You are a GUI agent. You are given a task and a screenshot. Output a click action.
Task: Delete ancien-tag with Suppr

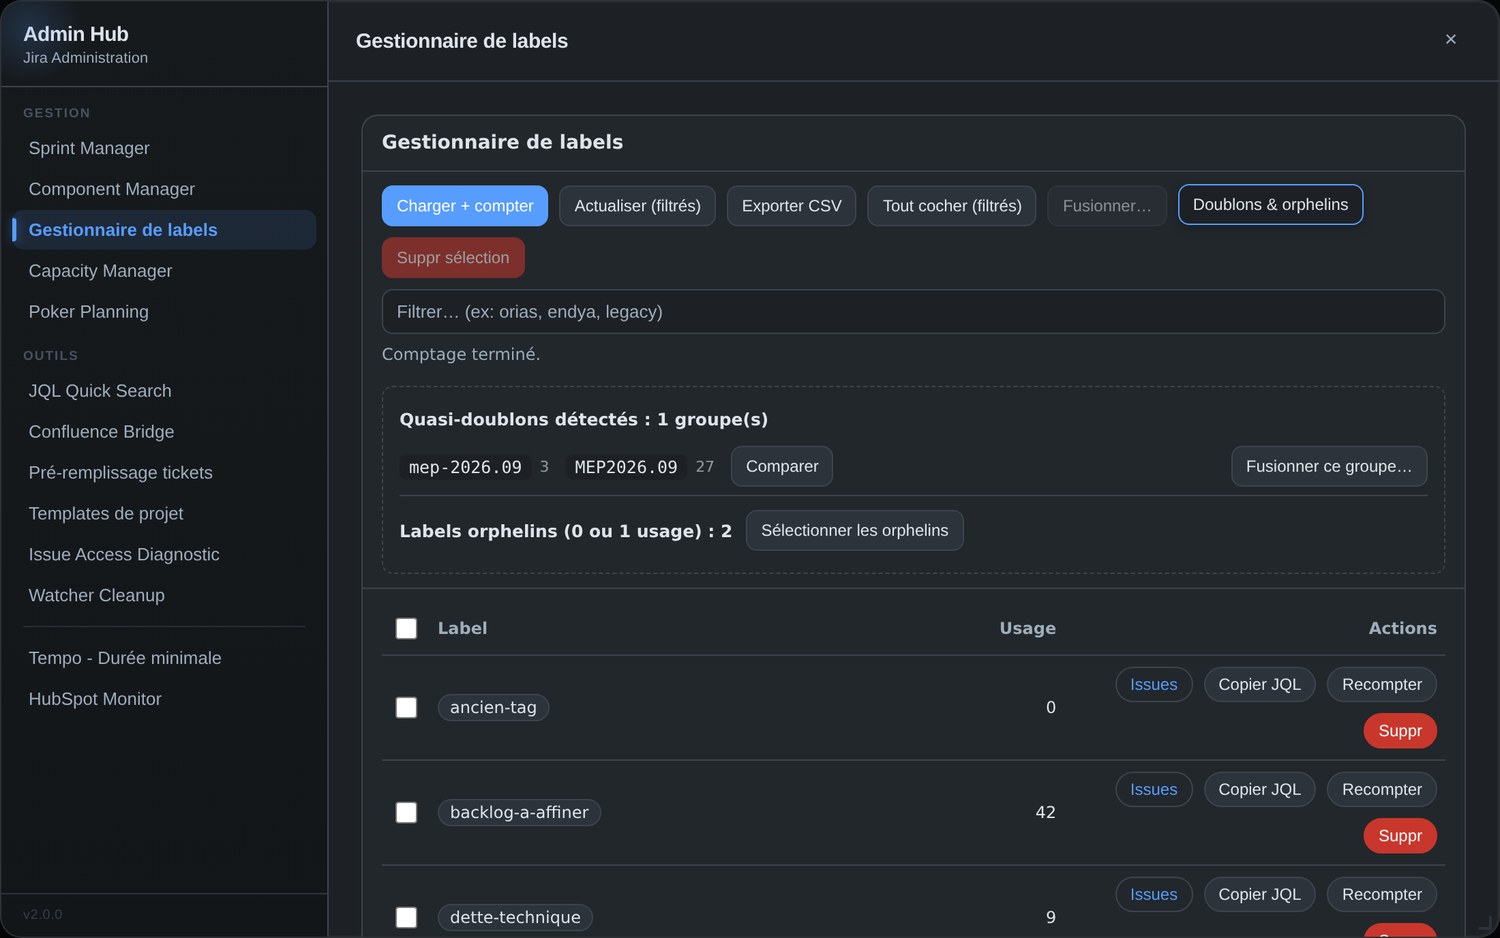click(x=1400, y=731)
